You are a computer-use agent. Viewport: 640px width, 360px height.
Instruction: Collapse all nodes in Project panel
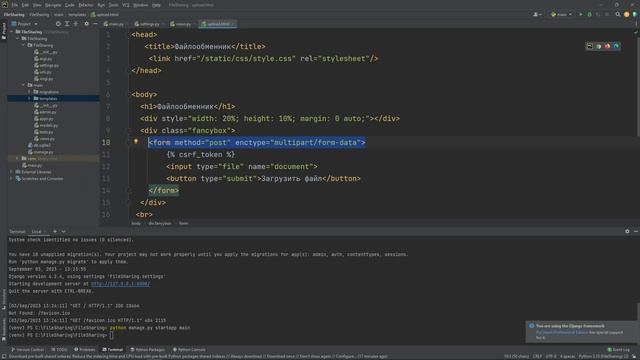[x=76, y=24]
